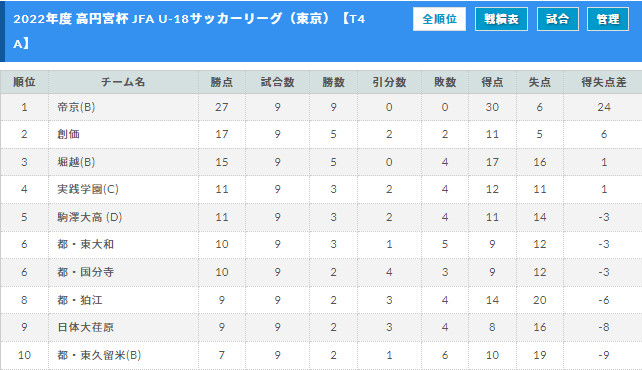Select 駒澤大高 (D) team entry
Image resolution: width=642 pixels, height=370 pixels.
point(90,217)
